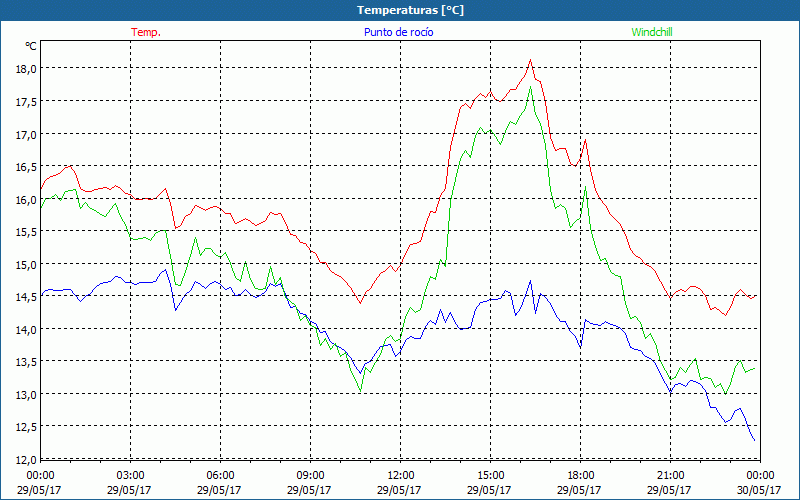This screenshot has width=800, height=500.
Task: Click the 12,5 y-axis value
Action: [26, 428]
